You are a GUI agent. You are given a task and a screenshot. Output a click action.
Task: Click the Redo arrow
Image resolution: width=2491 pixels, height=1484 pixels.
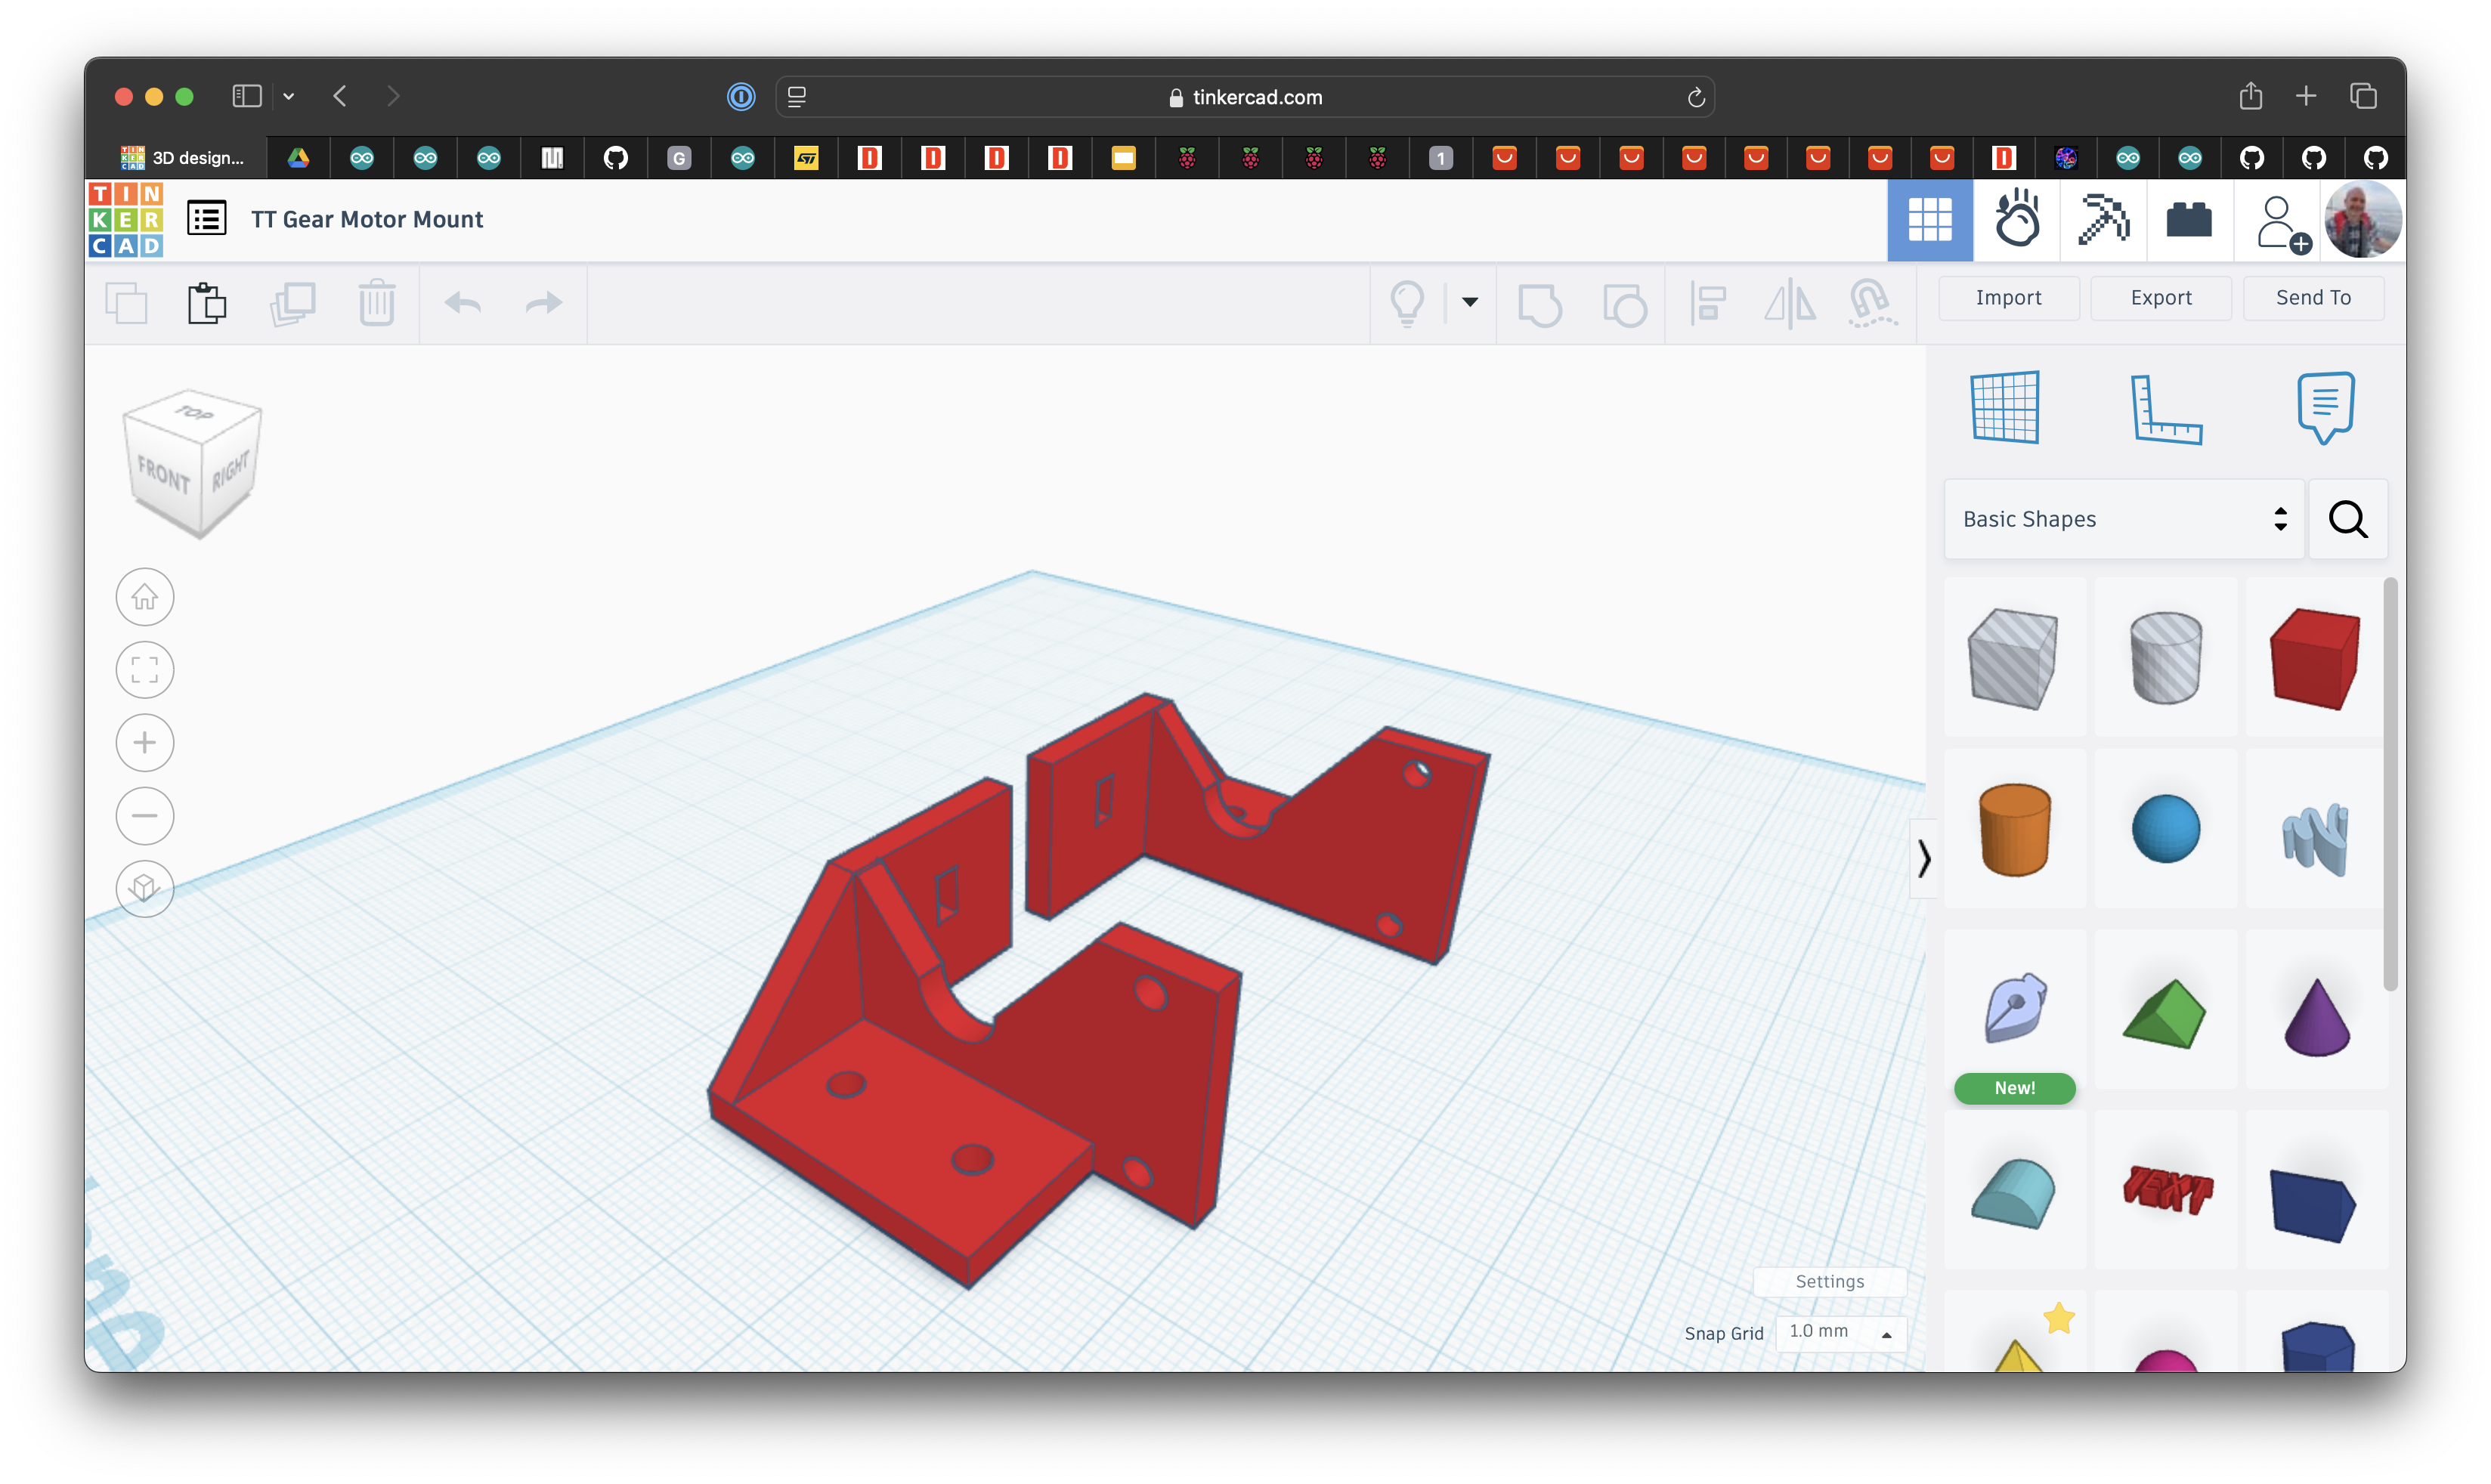click(544, 303)
